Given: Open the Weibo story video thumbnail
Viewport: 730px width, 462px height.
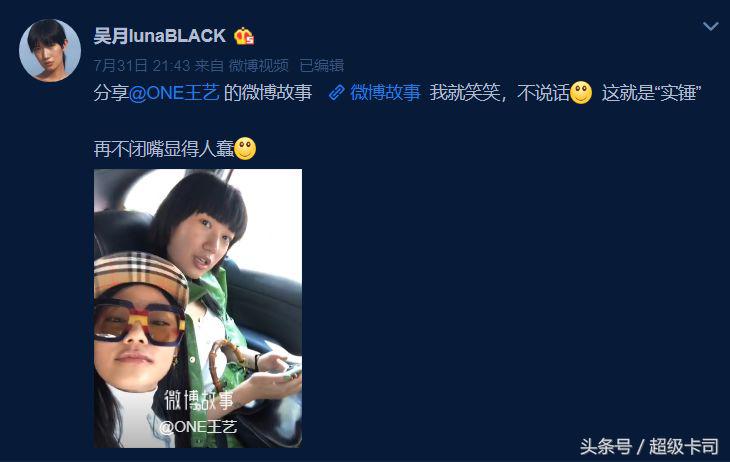Looking at the screenshot, I should point(198,308).
